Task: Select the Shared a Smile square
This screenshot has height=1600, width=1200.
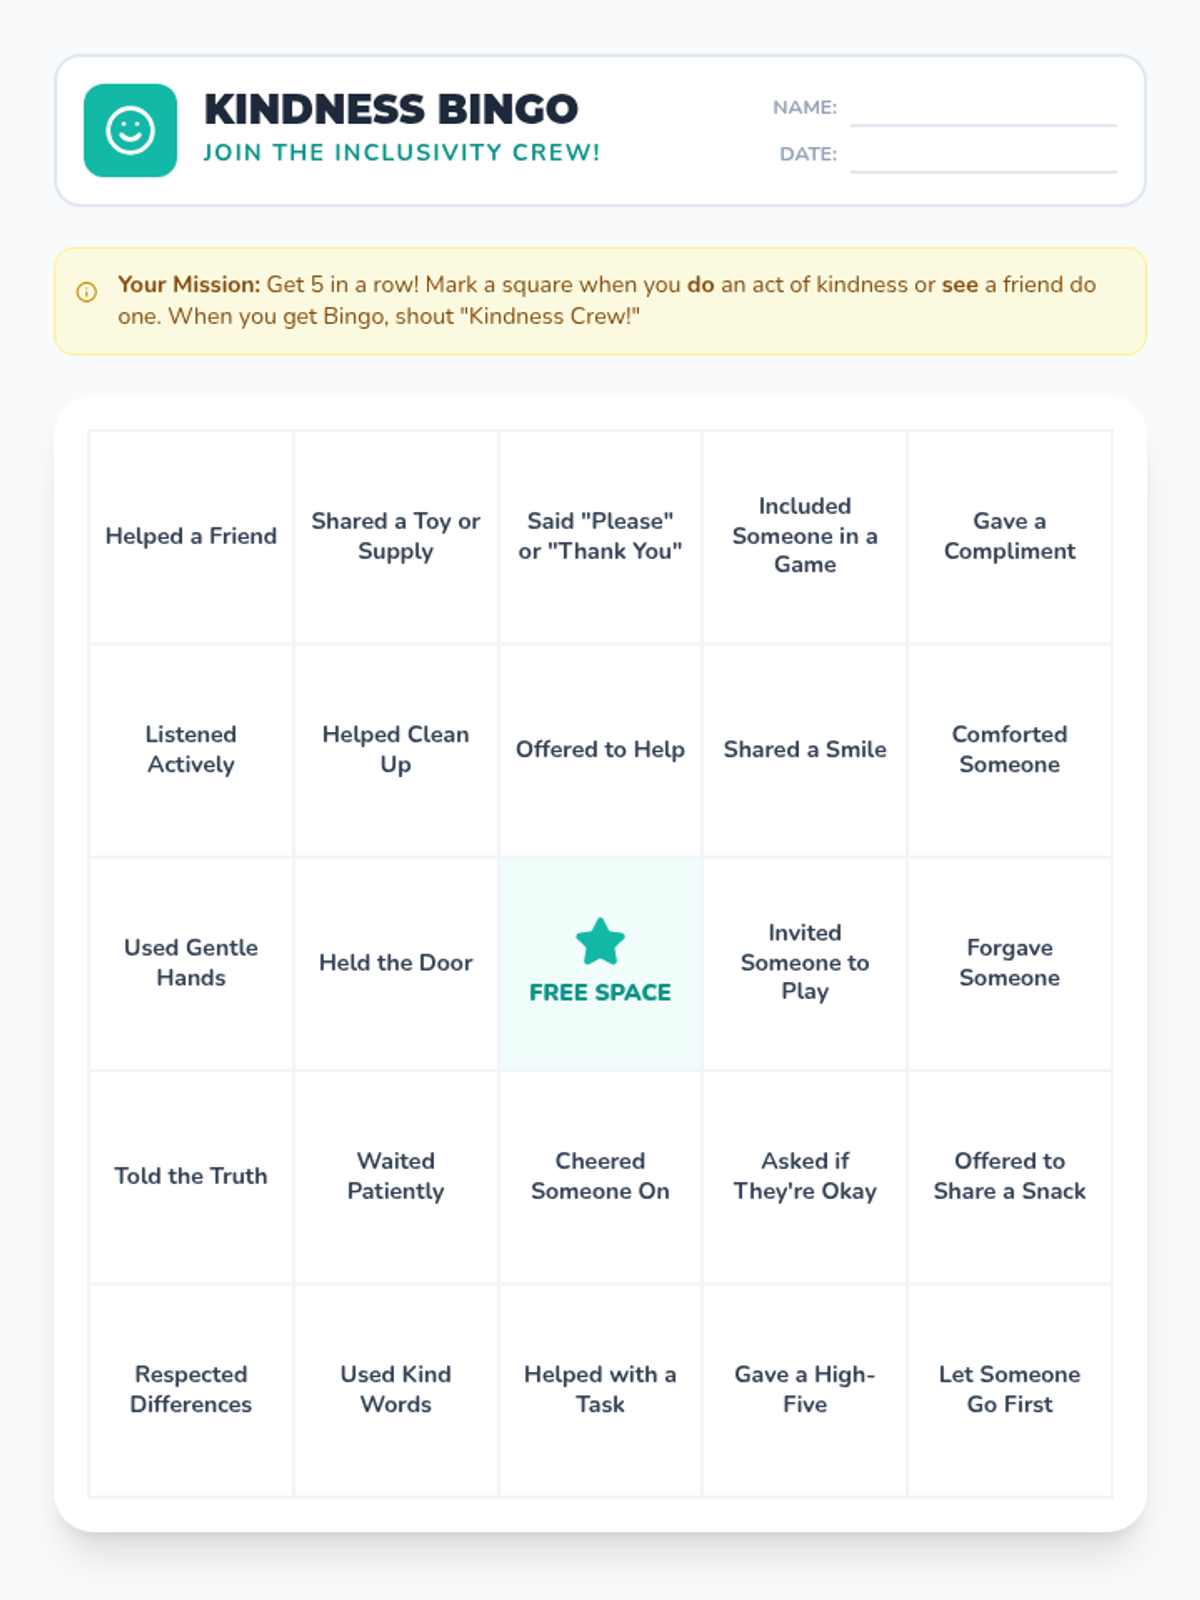Action: coord(805,750)
